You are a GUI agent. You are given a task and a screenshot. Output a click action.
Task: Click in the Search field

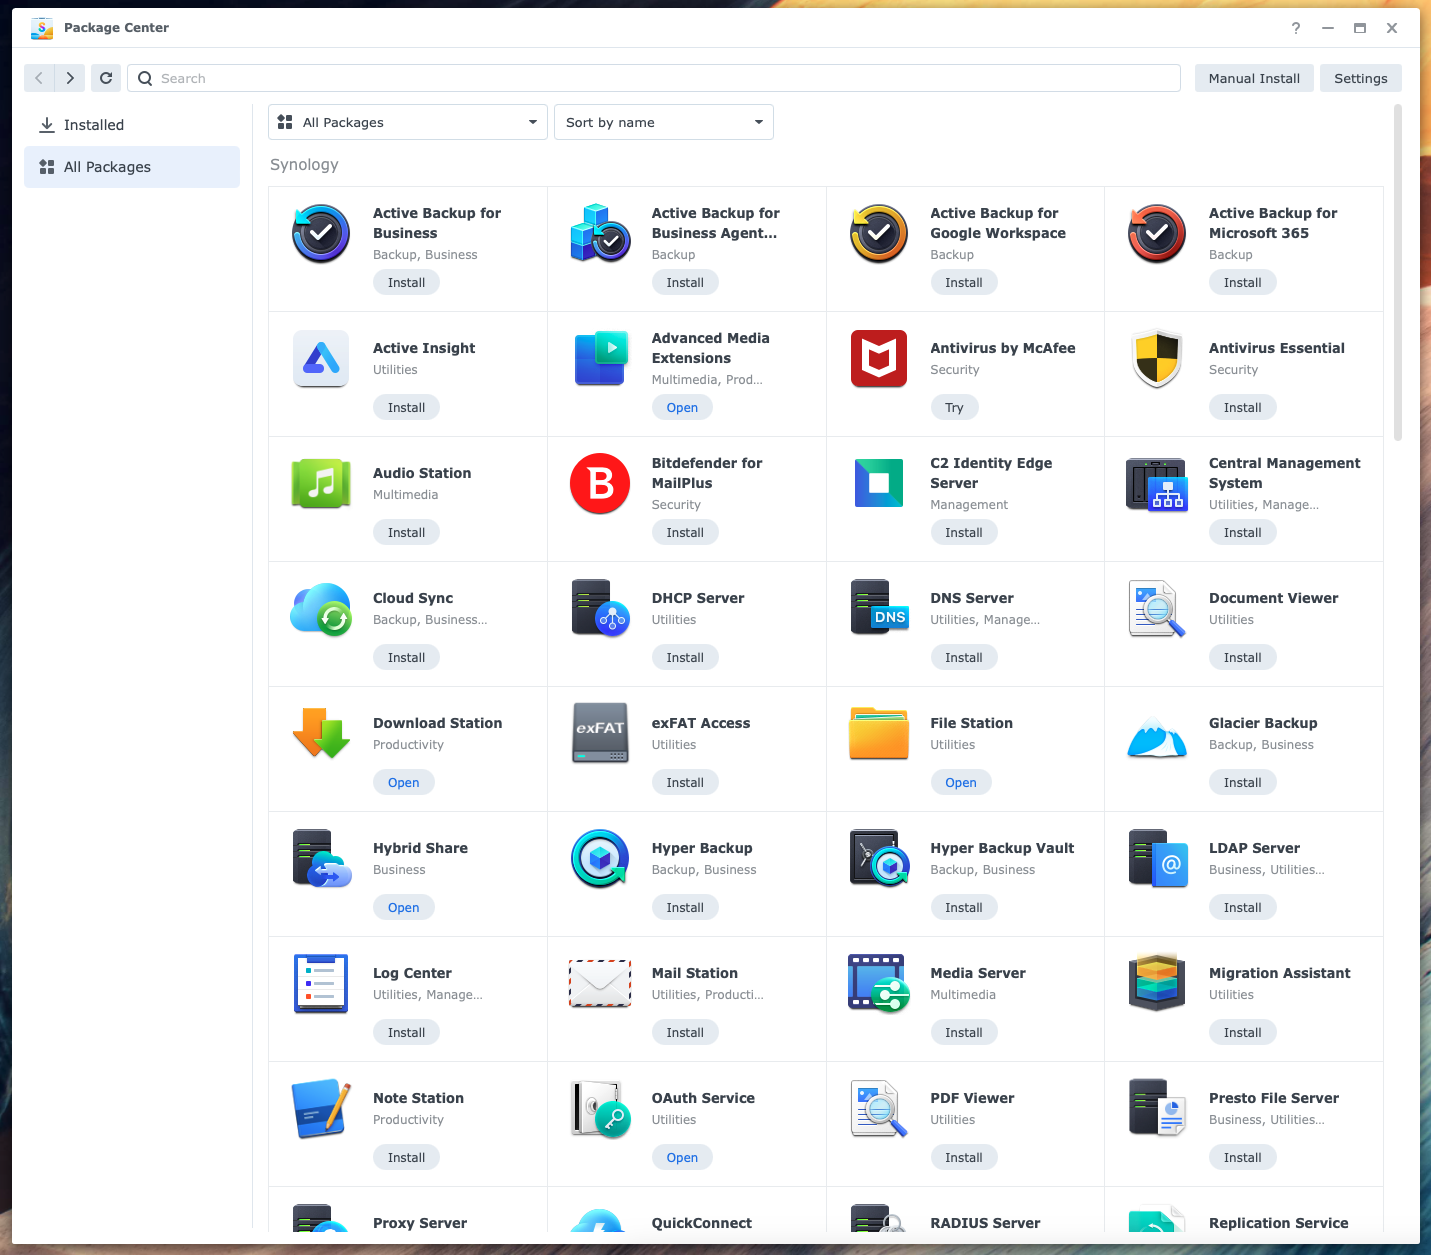[654, 78]
